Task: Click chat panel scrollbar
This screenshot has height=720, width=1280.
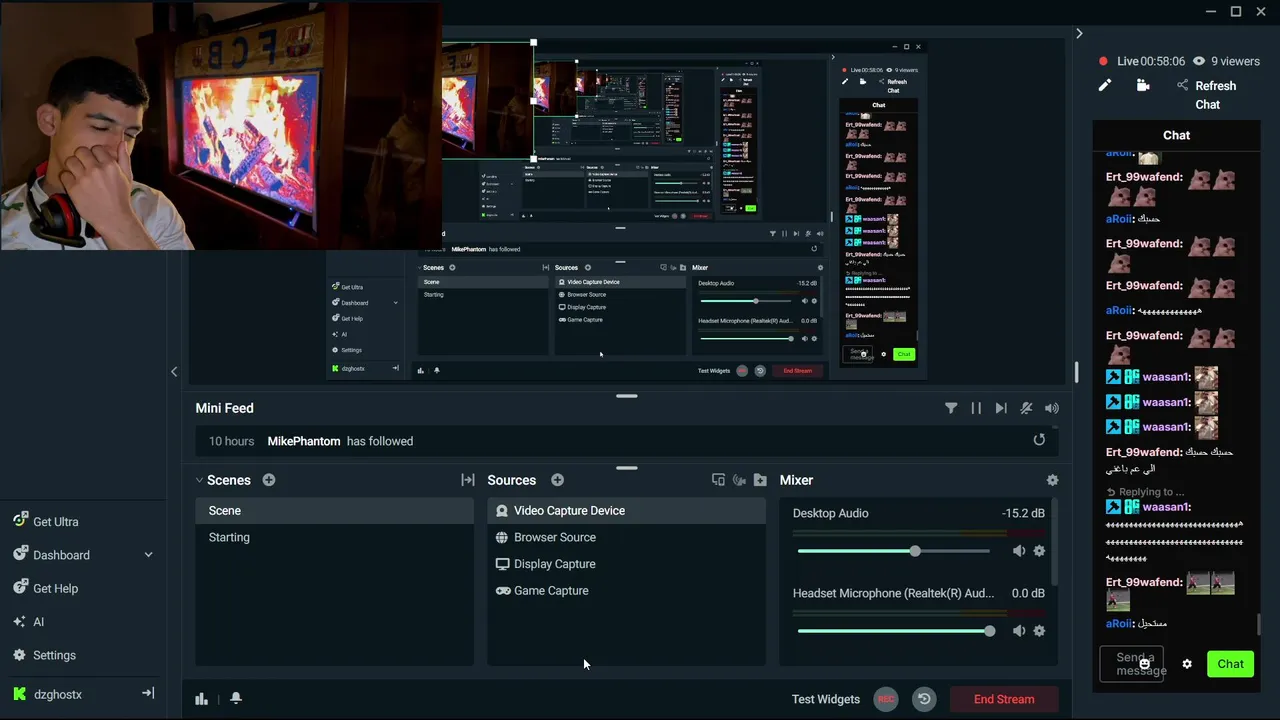Action: tap(1259, 625)
